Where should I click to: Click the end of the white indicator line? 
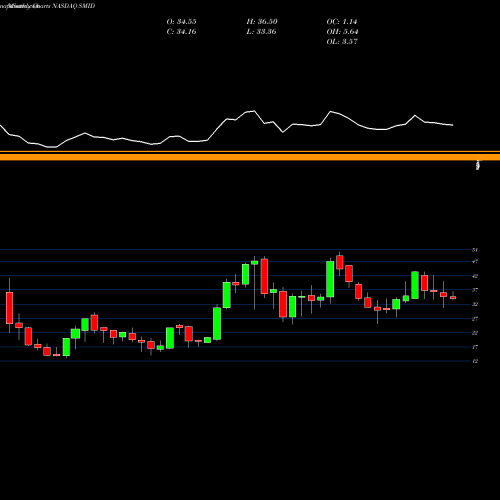point(452,125)
